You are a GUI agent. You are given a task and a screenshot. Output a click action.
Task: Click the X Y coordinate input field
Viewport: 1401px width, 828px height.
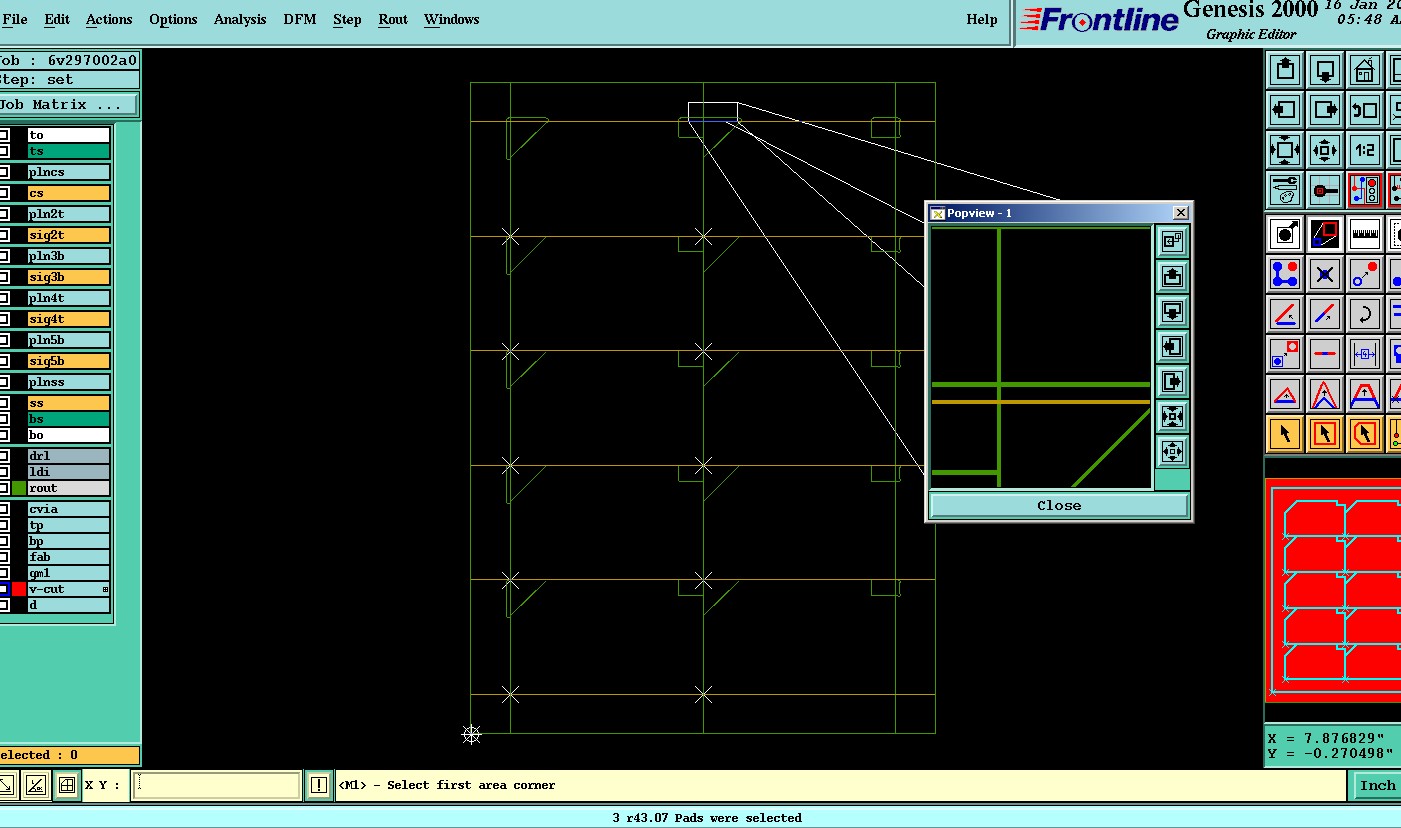pyautogui.click(x=216, y=785)
